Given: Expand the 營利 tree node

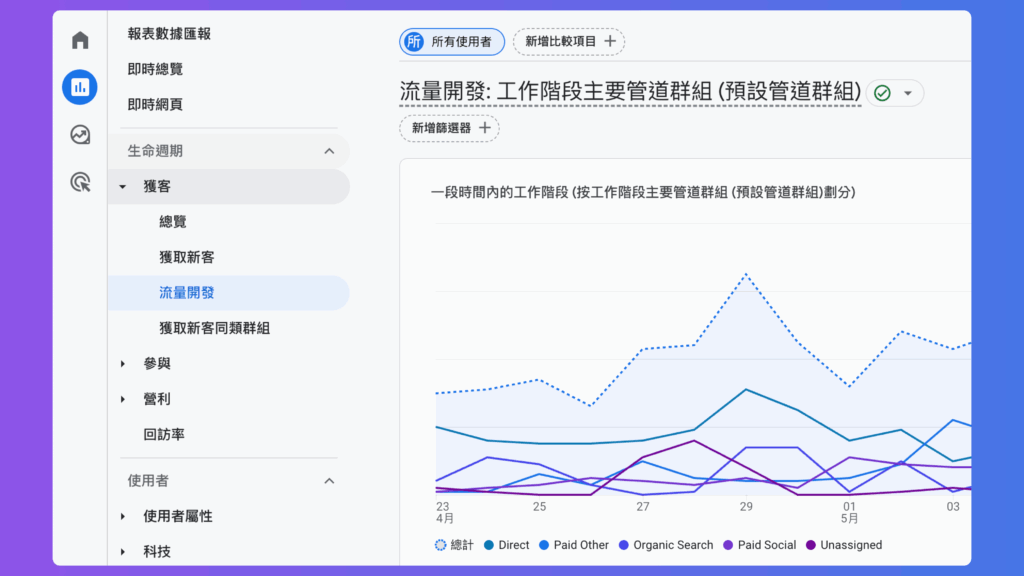Looking at the screenshot, I should point(123,399).
